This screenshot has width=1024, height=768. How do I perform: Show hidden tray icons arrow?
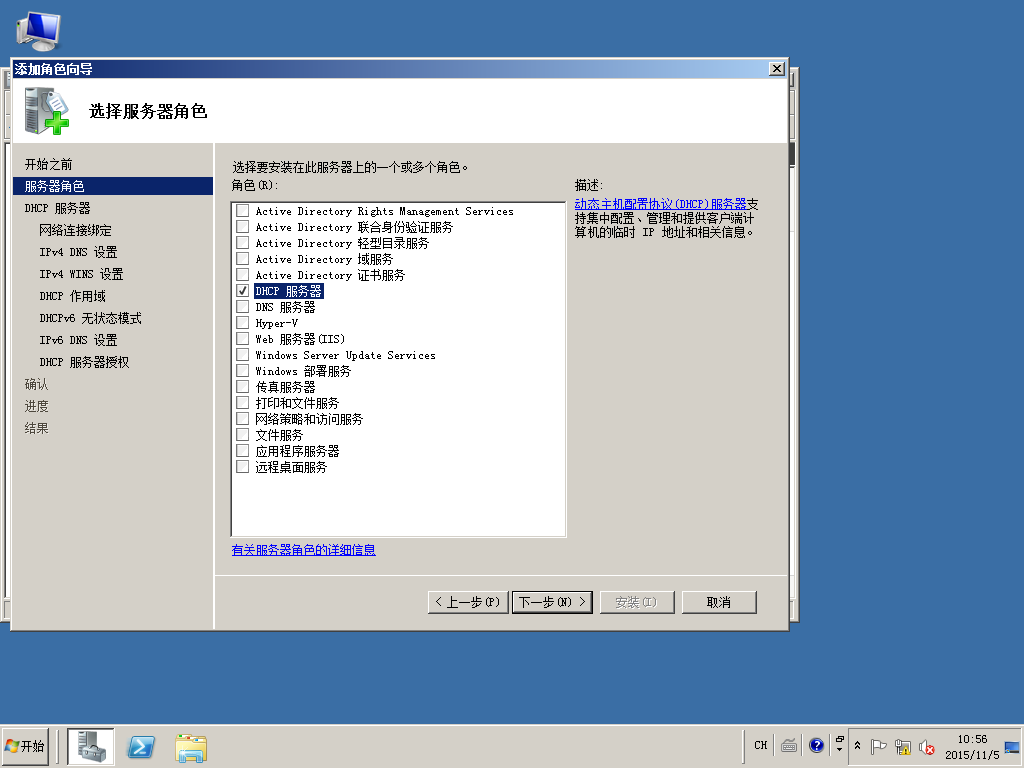click(x=857, y=746)
